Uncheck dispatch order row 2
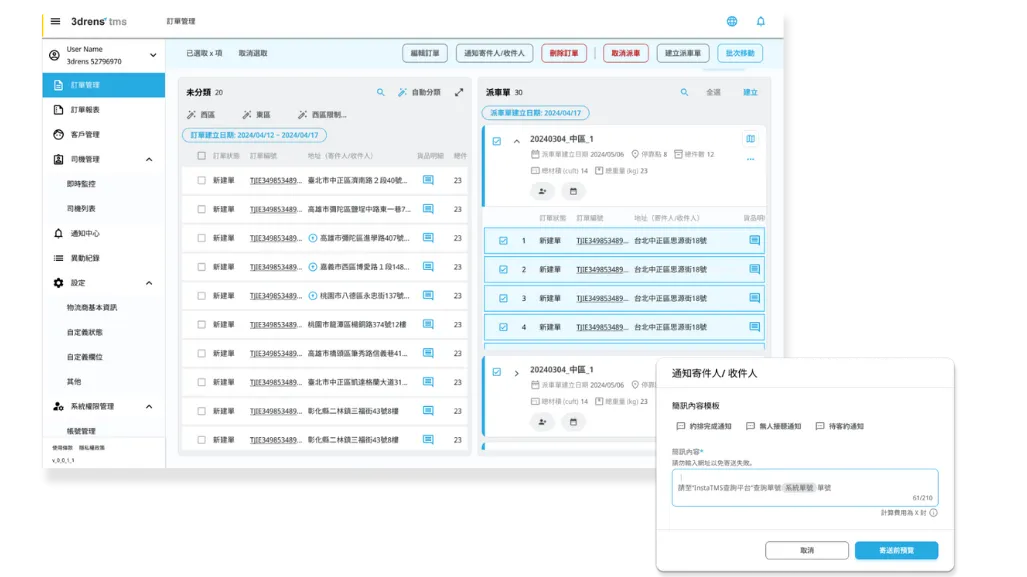Screen dimensions: 1027x577 pyautogui.click(x=503, y=269)
